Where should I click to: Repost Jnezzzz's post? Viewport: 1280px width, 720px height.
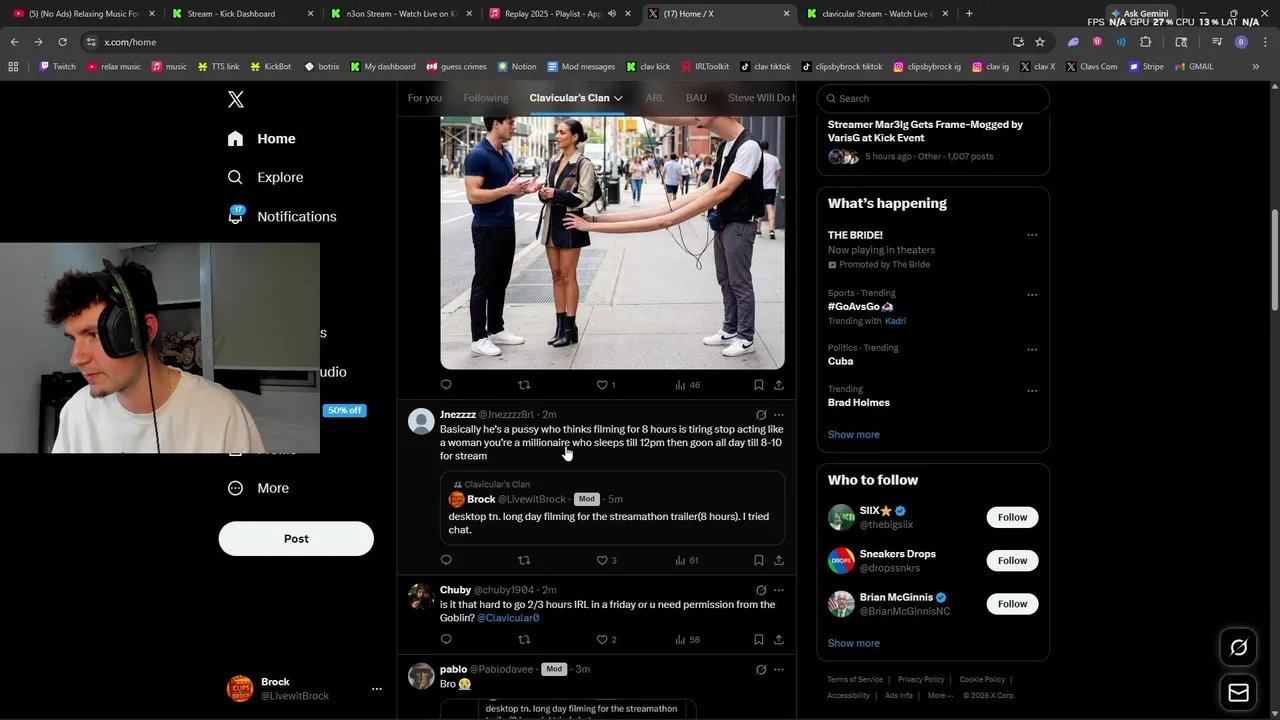(x=524, y=560)
